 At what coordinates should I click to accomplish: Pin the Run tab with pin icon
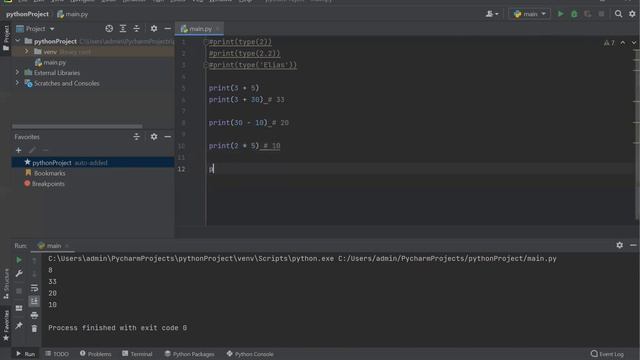point(19,325)
